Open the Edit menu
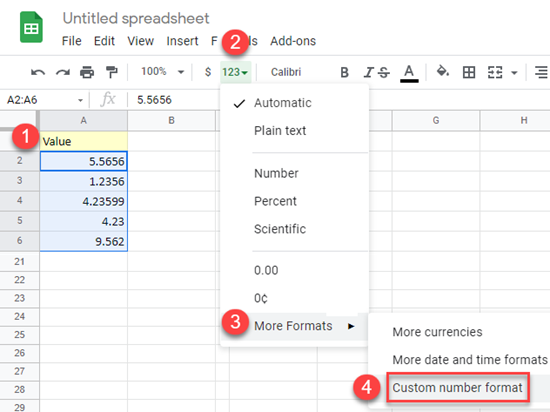This screenshot has height=412, width=550. pos(104,41)
